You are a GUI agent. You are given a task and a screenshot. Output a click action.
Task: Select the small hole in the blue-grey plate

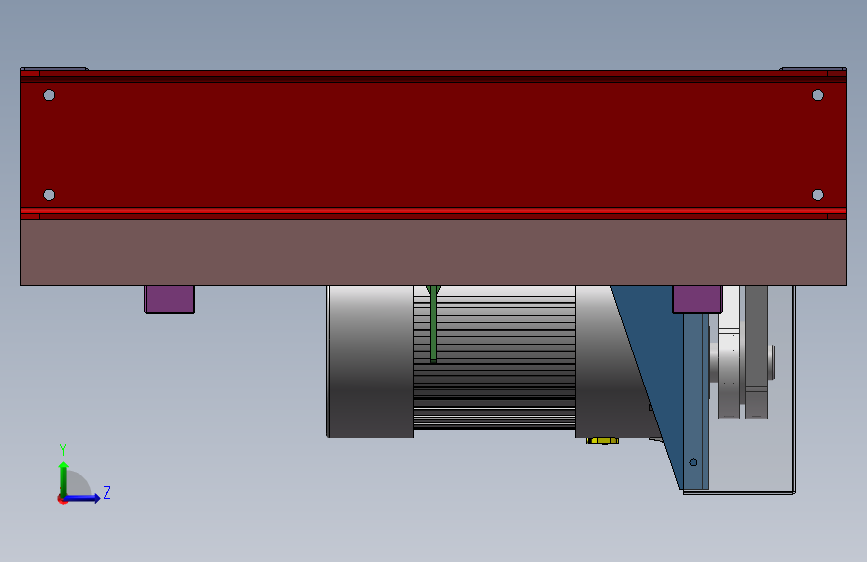tap(693, 462)
